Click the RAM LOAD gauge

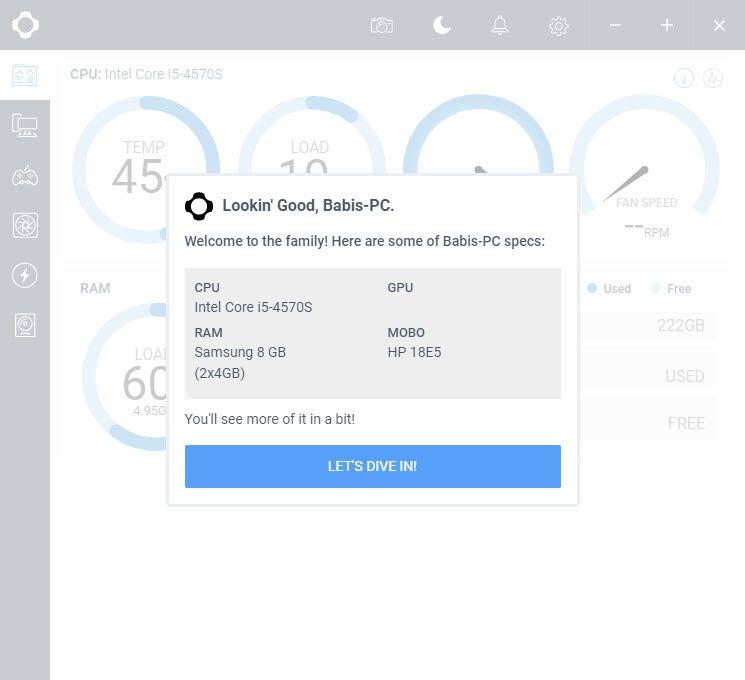click(124, 375)
